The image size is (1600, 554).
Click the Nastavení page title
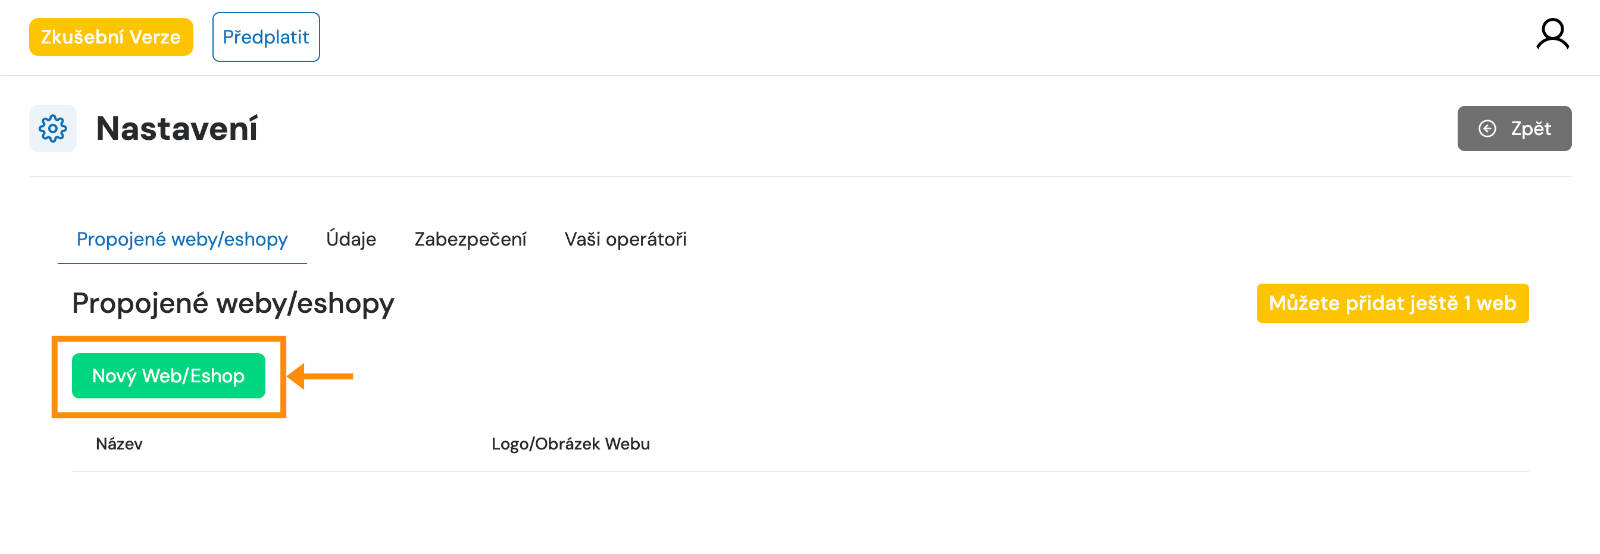(x=177, y=129)
